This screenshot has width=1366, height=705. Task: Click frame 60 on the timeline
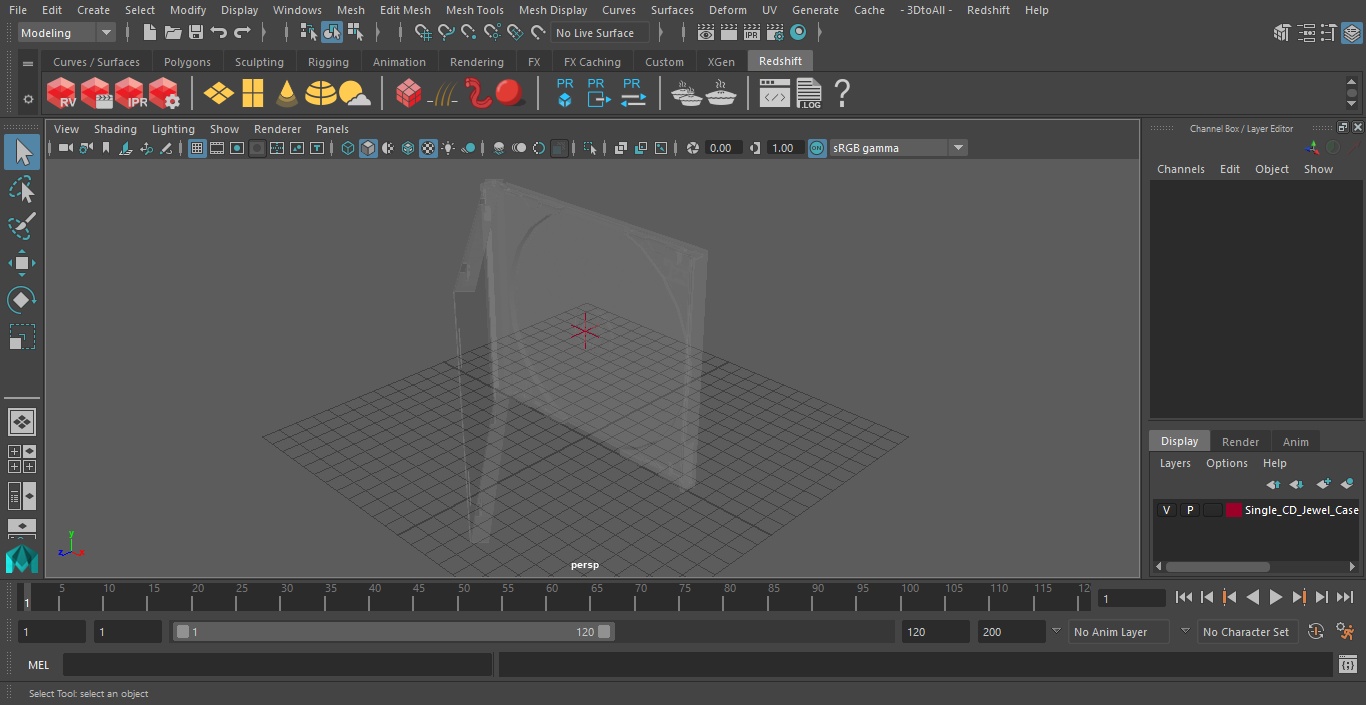[x=552, y=597]
